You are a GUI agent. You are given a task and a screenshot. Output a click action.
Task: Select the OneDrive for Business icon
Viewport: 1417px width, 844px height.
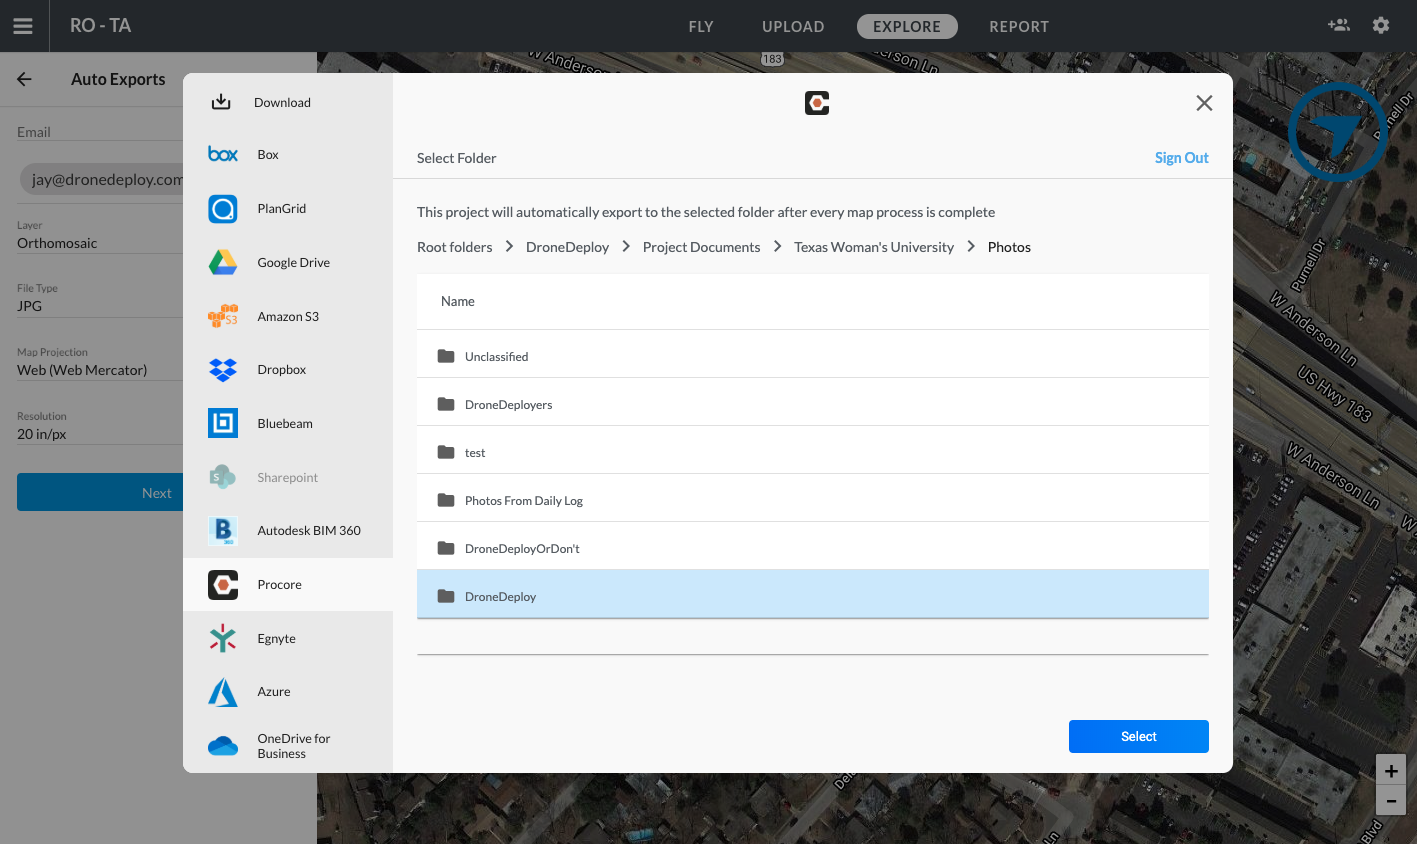[x=223, y=746]
